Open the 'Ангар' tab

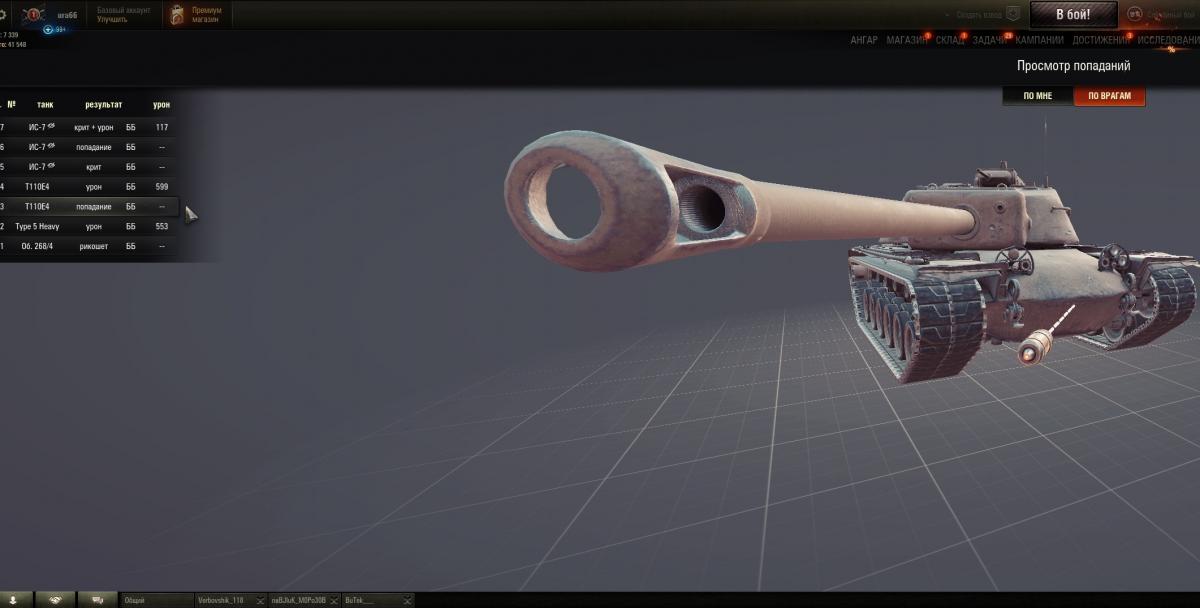864,40
